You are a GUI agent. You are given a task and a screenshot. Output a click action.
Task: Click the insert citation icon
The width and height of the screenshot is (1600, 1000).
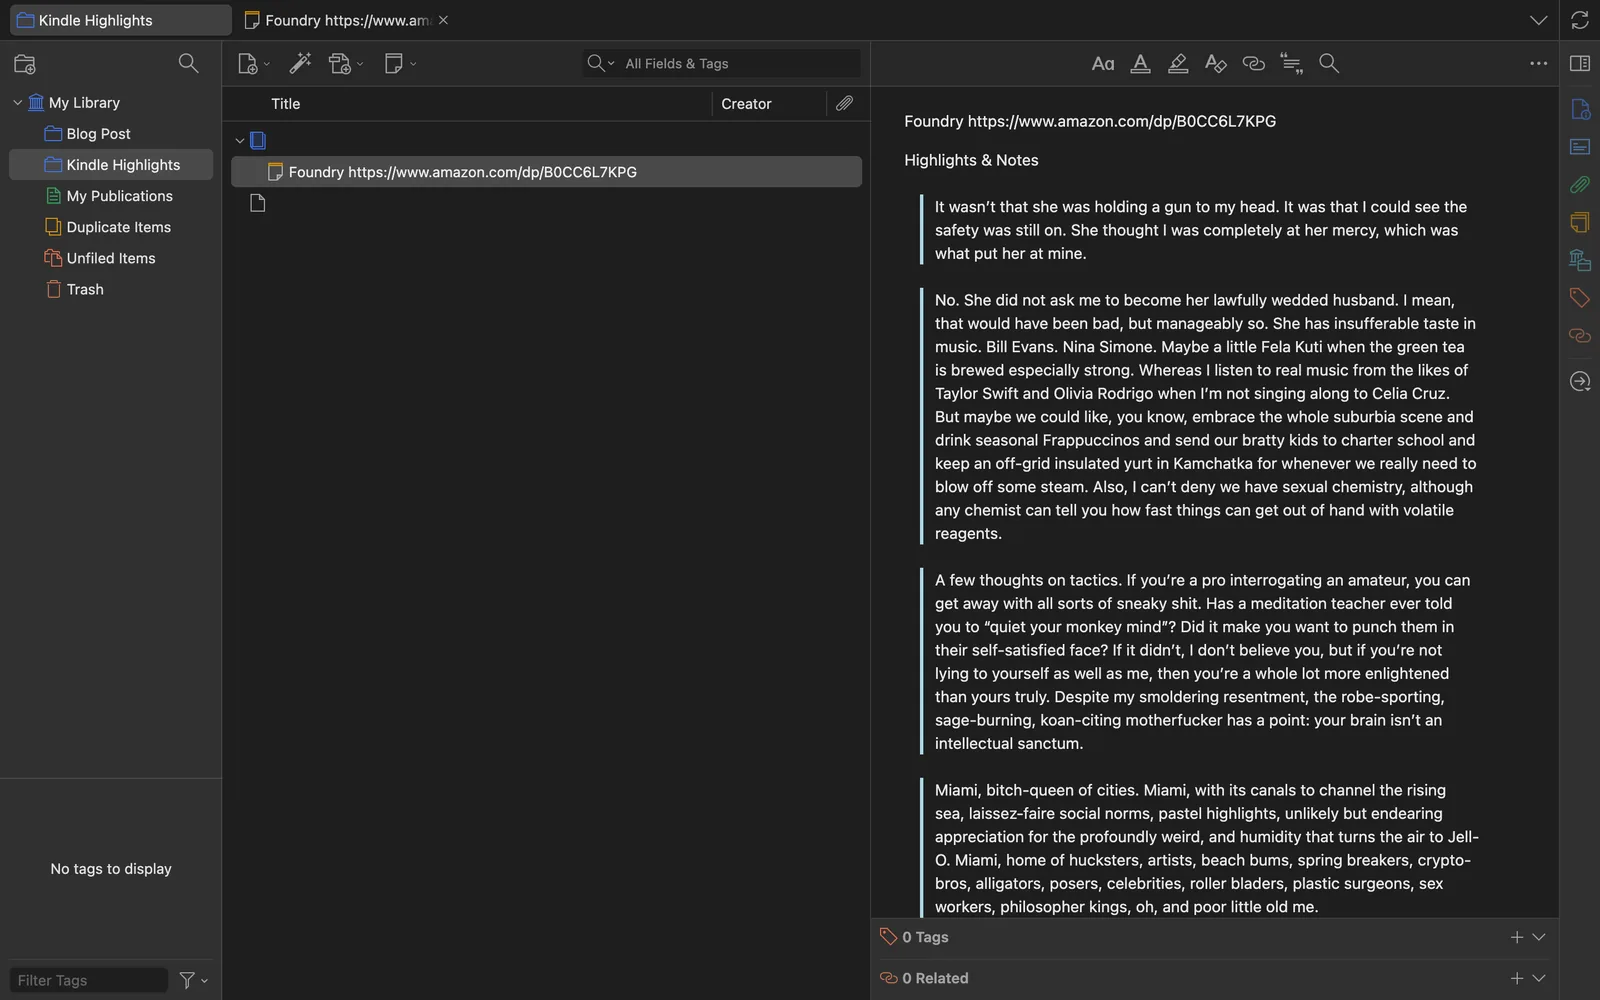coord(1291,64)
